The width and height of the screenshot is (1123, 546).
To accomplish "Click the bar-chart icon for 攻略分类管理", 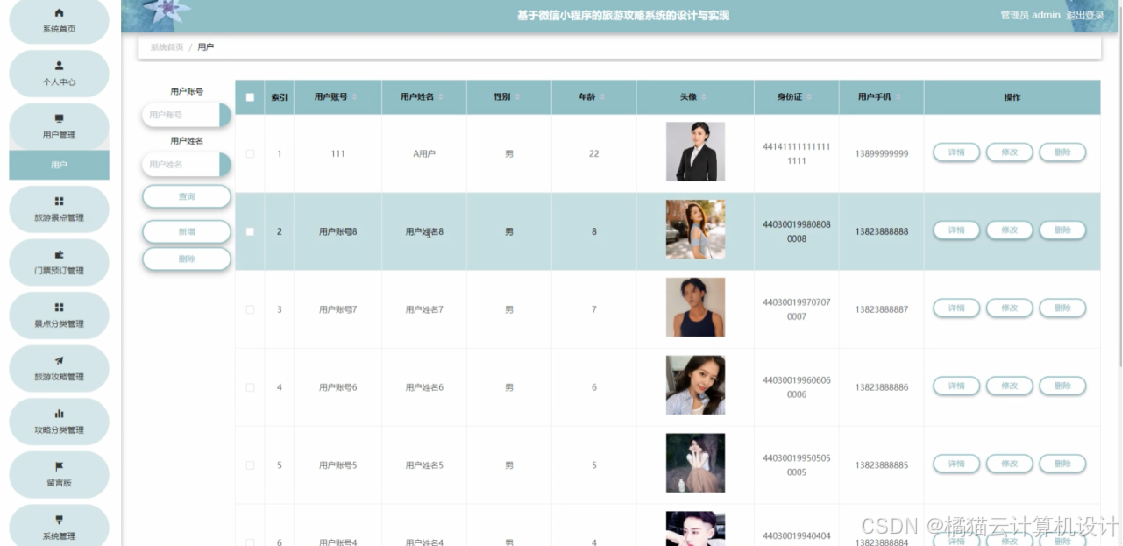I will click(x=59, y=414).
